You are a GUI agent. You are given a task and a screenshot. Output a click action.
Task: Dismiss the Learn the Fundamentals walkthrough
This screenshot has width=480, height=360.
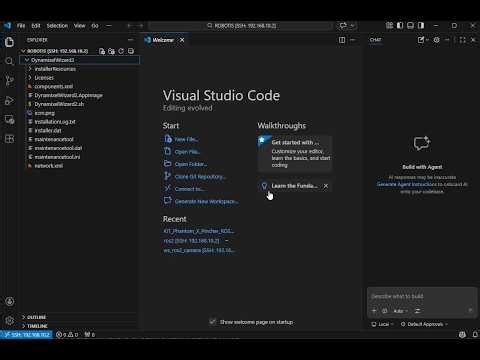(326, 186)
